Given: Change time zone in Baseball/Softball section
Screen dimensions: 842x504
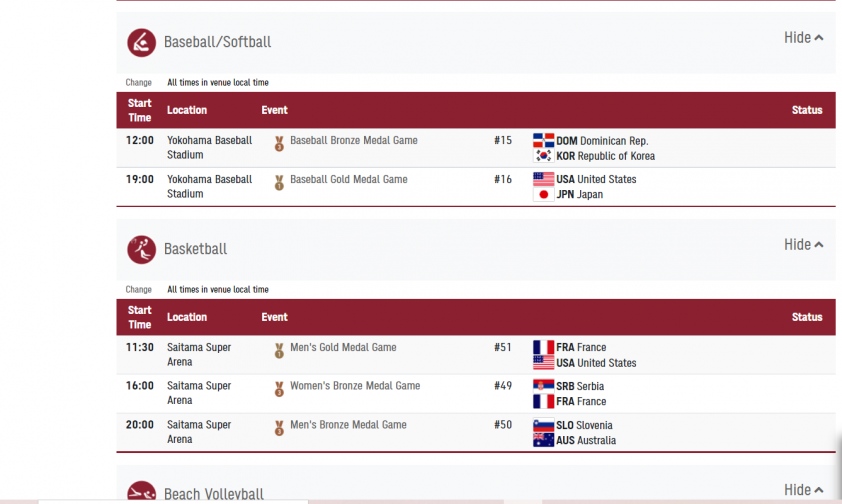Looking at the screenshot, I should [139, 83].
